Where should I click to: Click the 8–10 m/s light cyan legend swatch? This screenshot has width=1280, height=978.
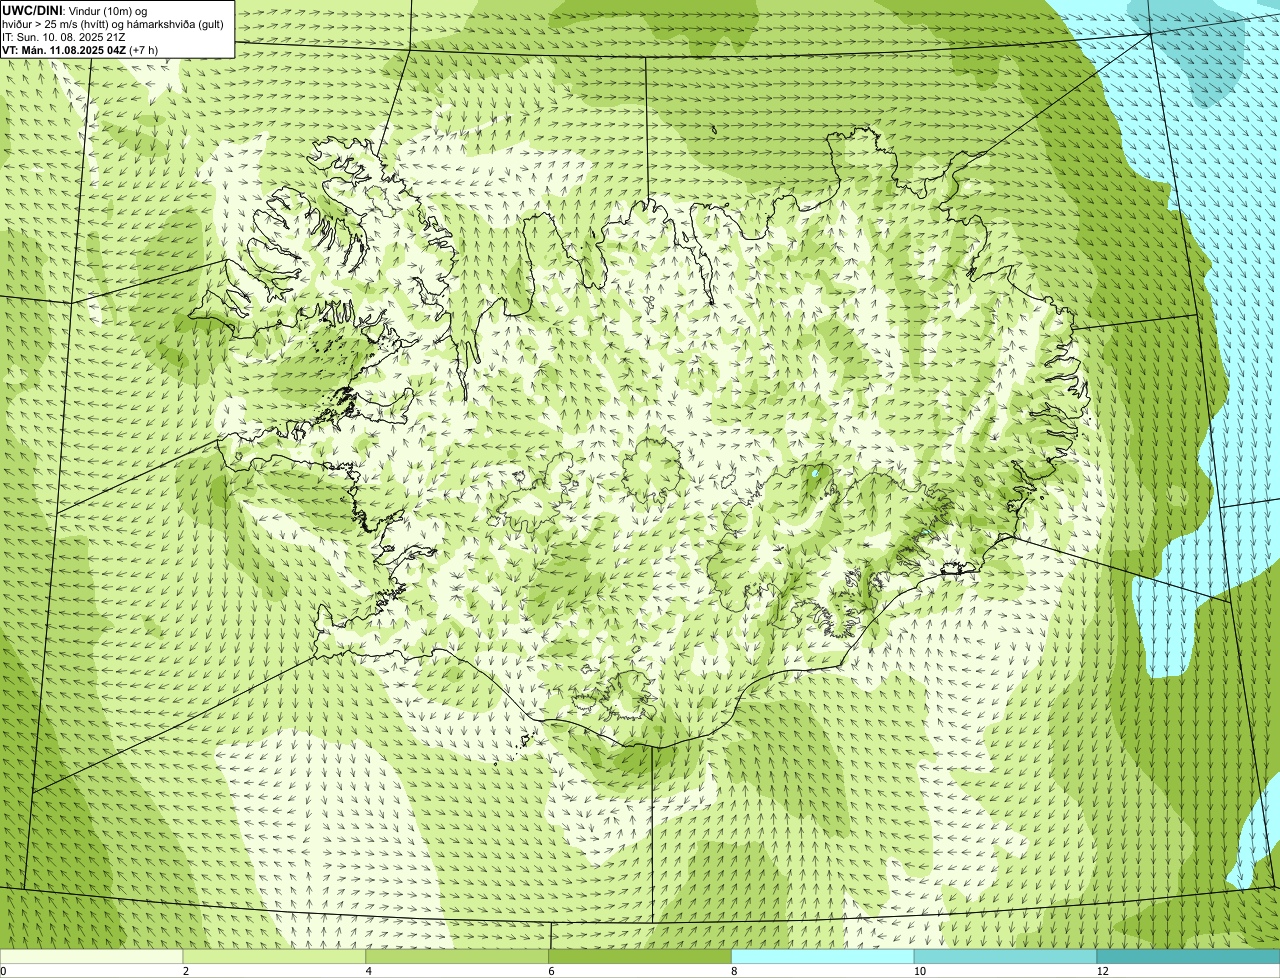tap(823, 957)
